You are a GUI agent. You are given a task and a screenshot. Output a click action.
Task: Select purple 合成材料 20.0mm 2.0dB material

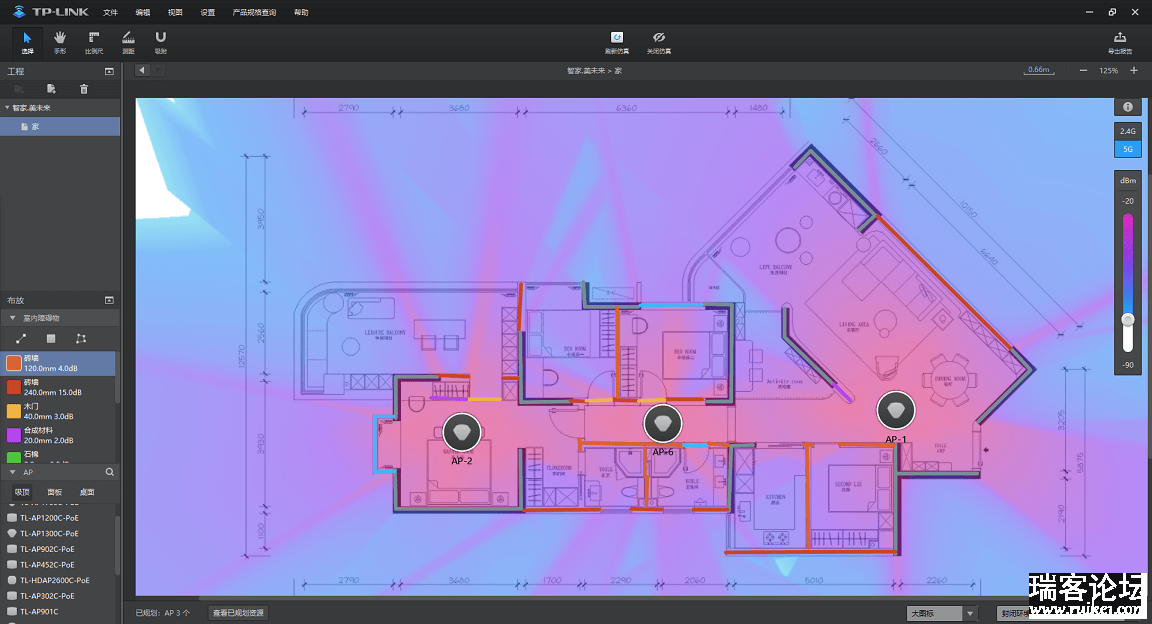58,435
